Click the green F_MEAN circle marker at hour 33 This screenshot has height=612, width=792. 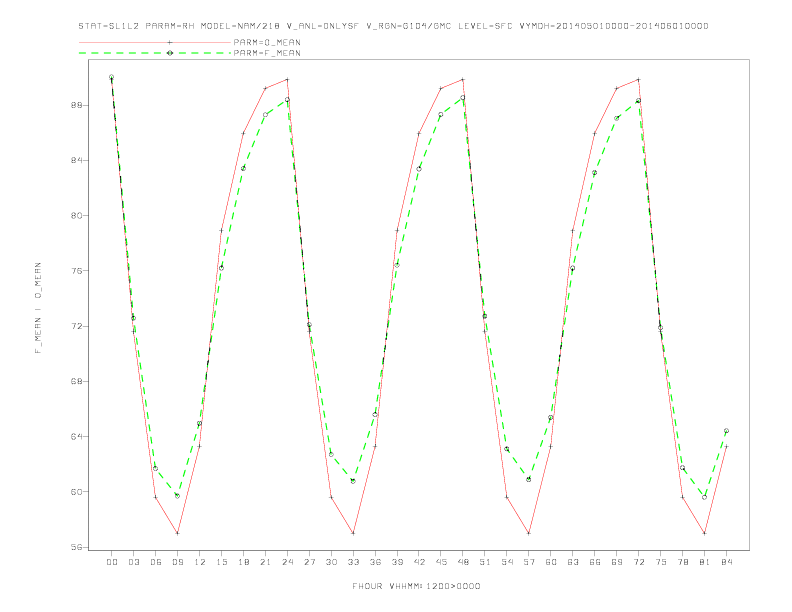point(353,481)
